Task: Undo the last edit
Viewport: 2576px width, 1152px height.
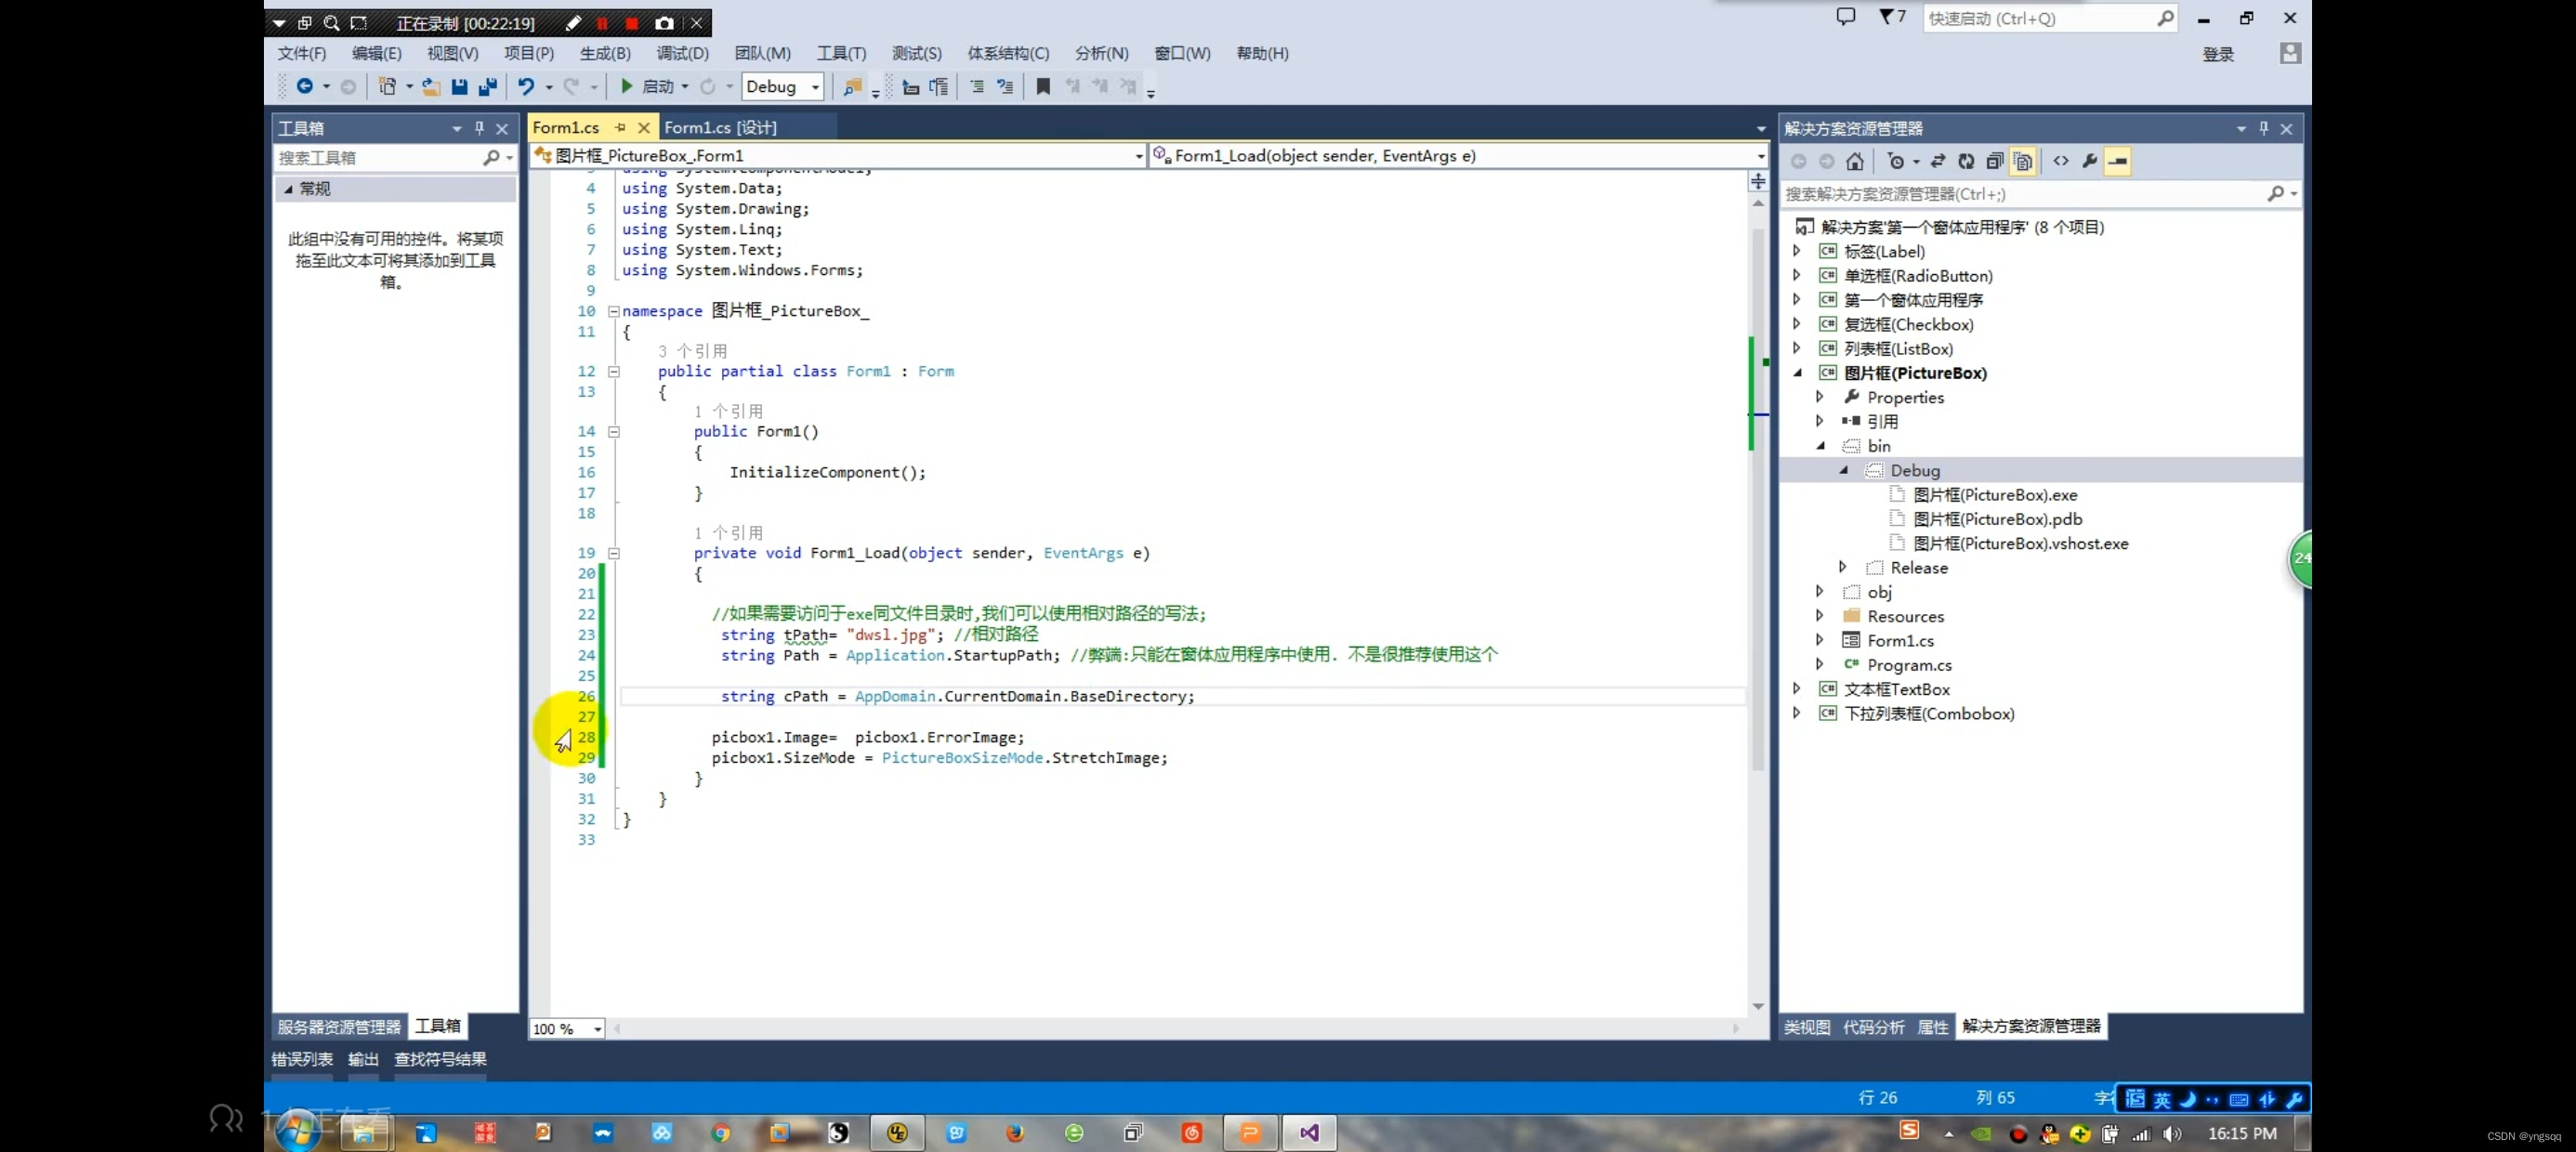Action: [526, 87]
